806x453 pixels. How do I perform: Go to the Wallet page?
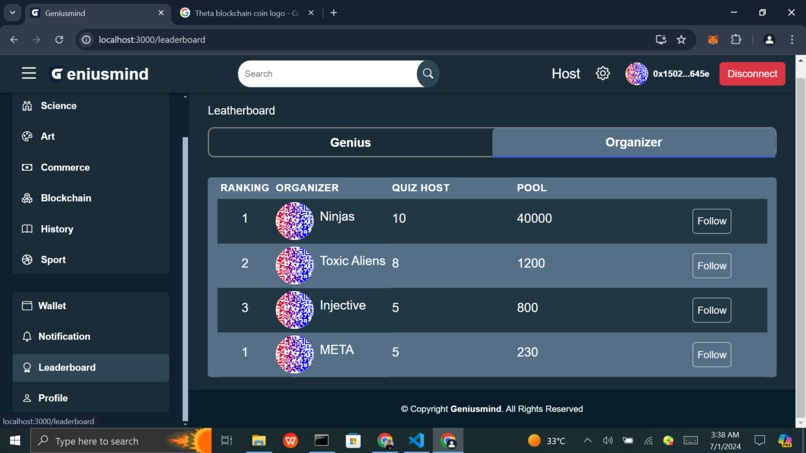(90, 306)
